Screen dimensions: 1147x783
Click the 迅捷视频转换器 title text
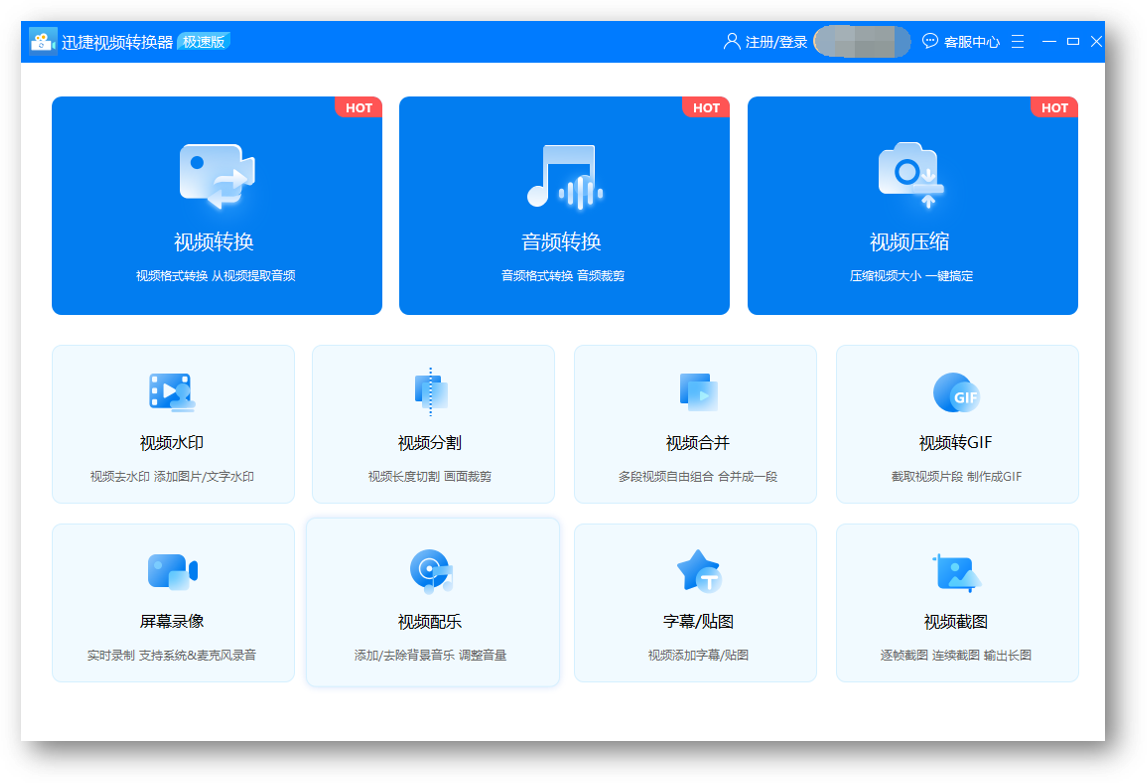point(117,42)
